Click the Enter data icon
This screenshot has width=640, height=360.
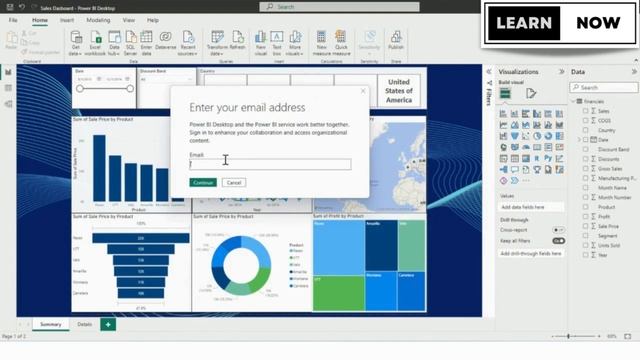(x=146, y=38)
